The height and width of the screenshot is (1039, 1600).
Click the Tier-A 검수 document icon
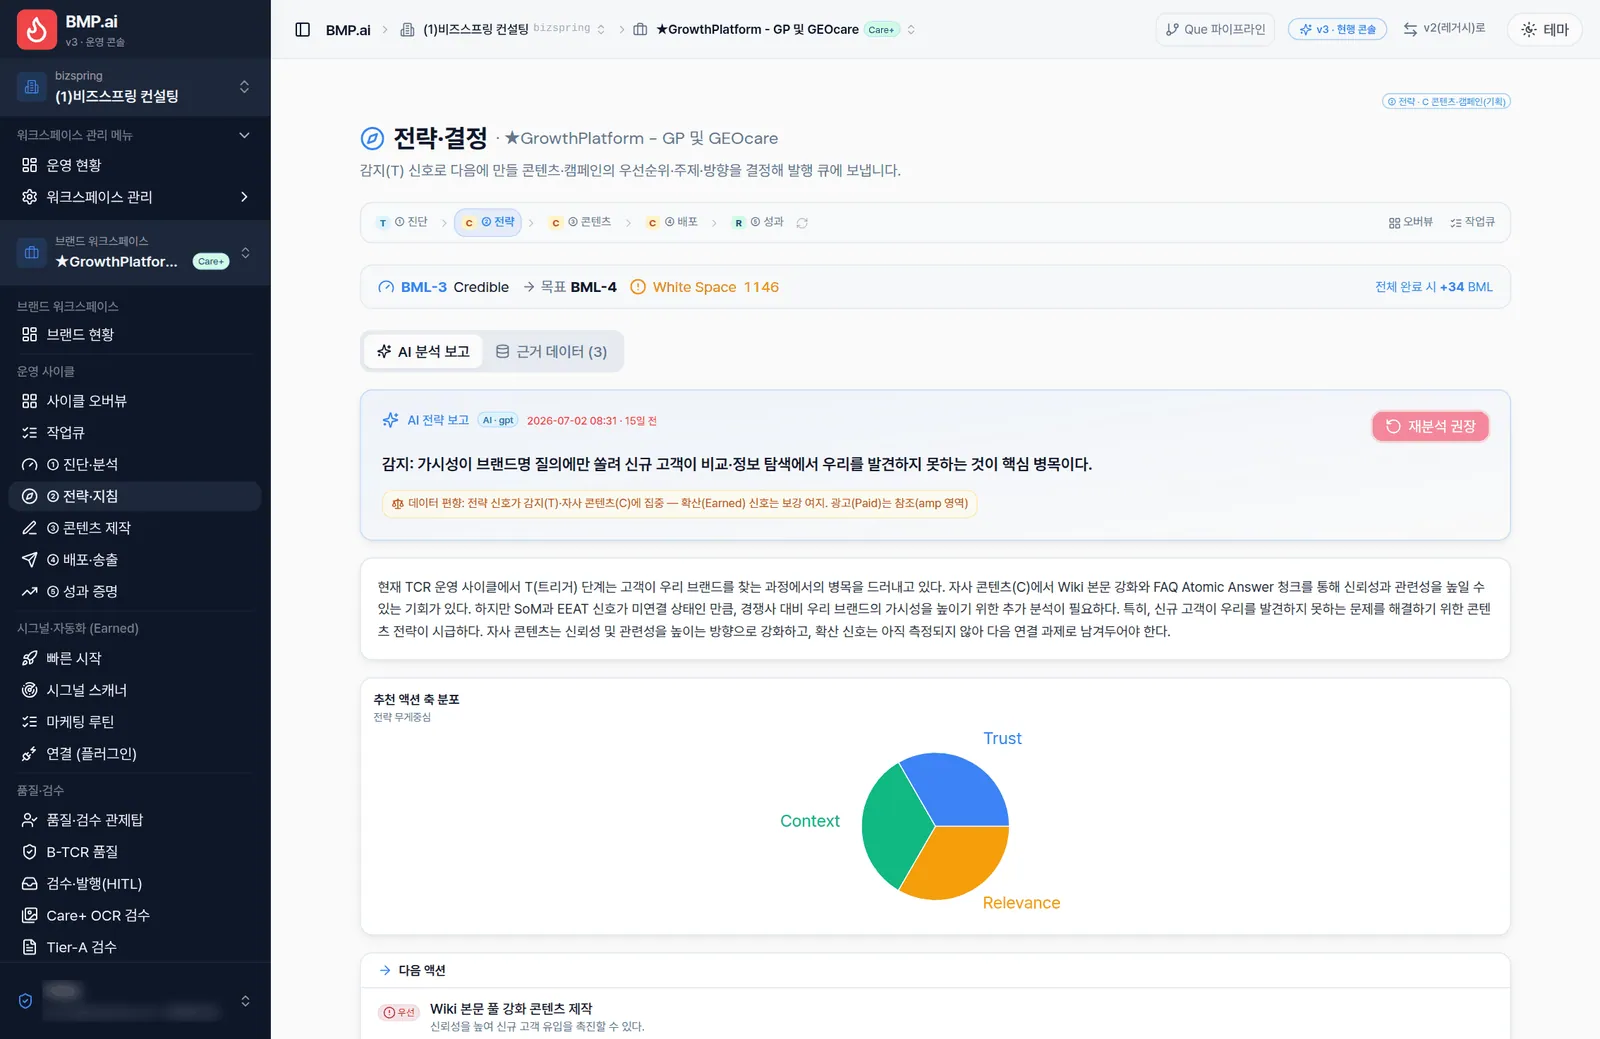pos(30,947)
